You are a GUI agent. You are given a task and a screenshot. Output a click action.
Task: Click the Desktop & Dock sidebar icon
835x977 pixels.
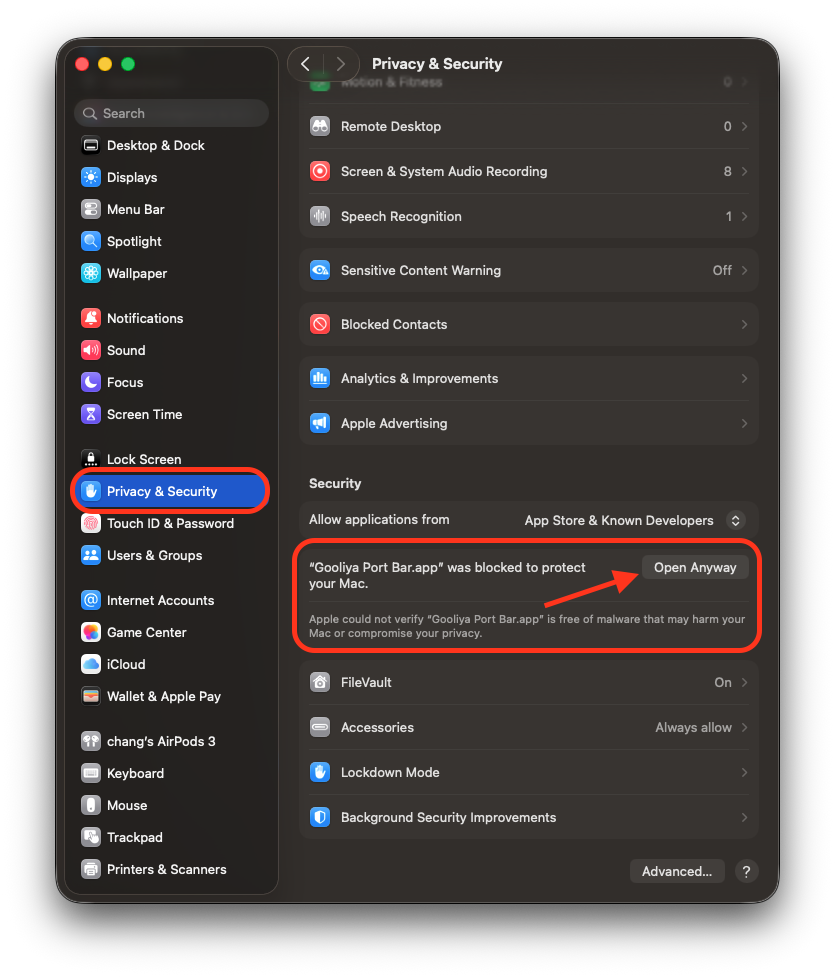click(x=91, y=145)
